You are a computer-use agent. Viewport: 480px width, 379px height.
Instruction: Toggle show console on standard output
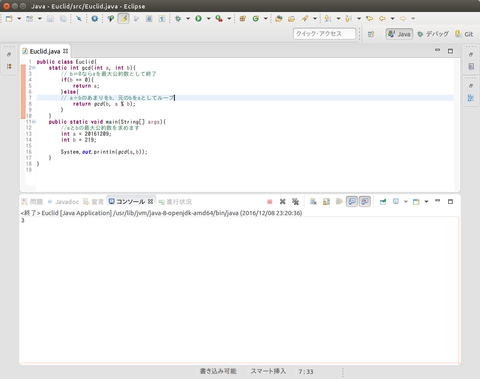click(352, 201)
